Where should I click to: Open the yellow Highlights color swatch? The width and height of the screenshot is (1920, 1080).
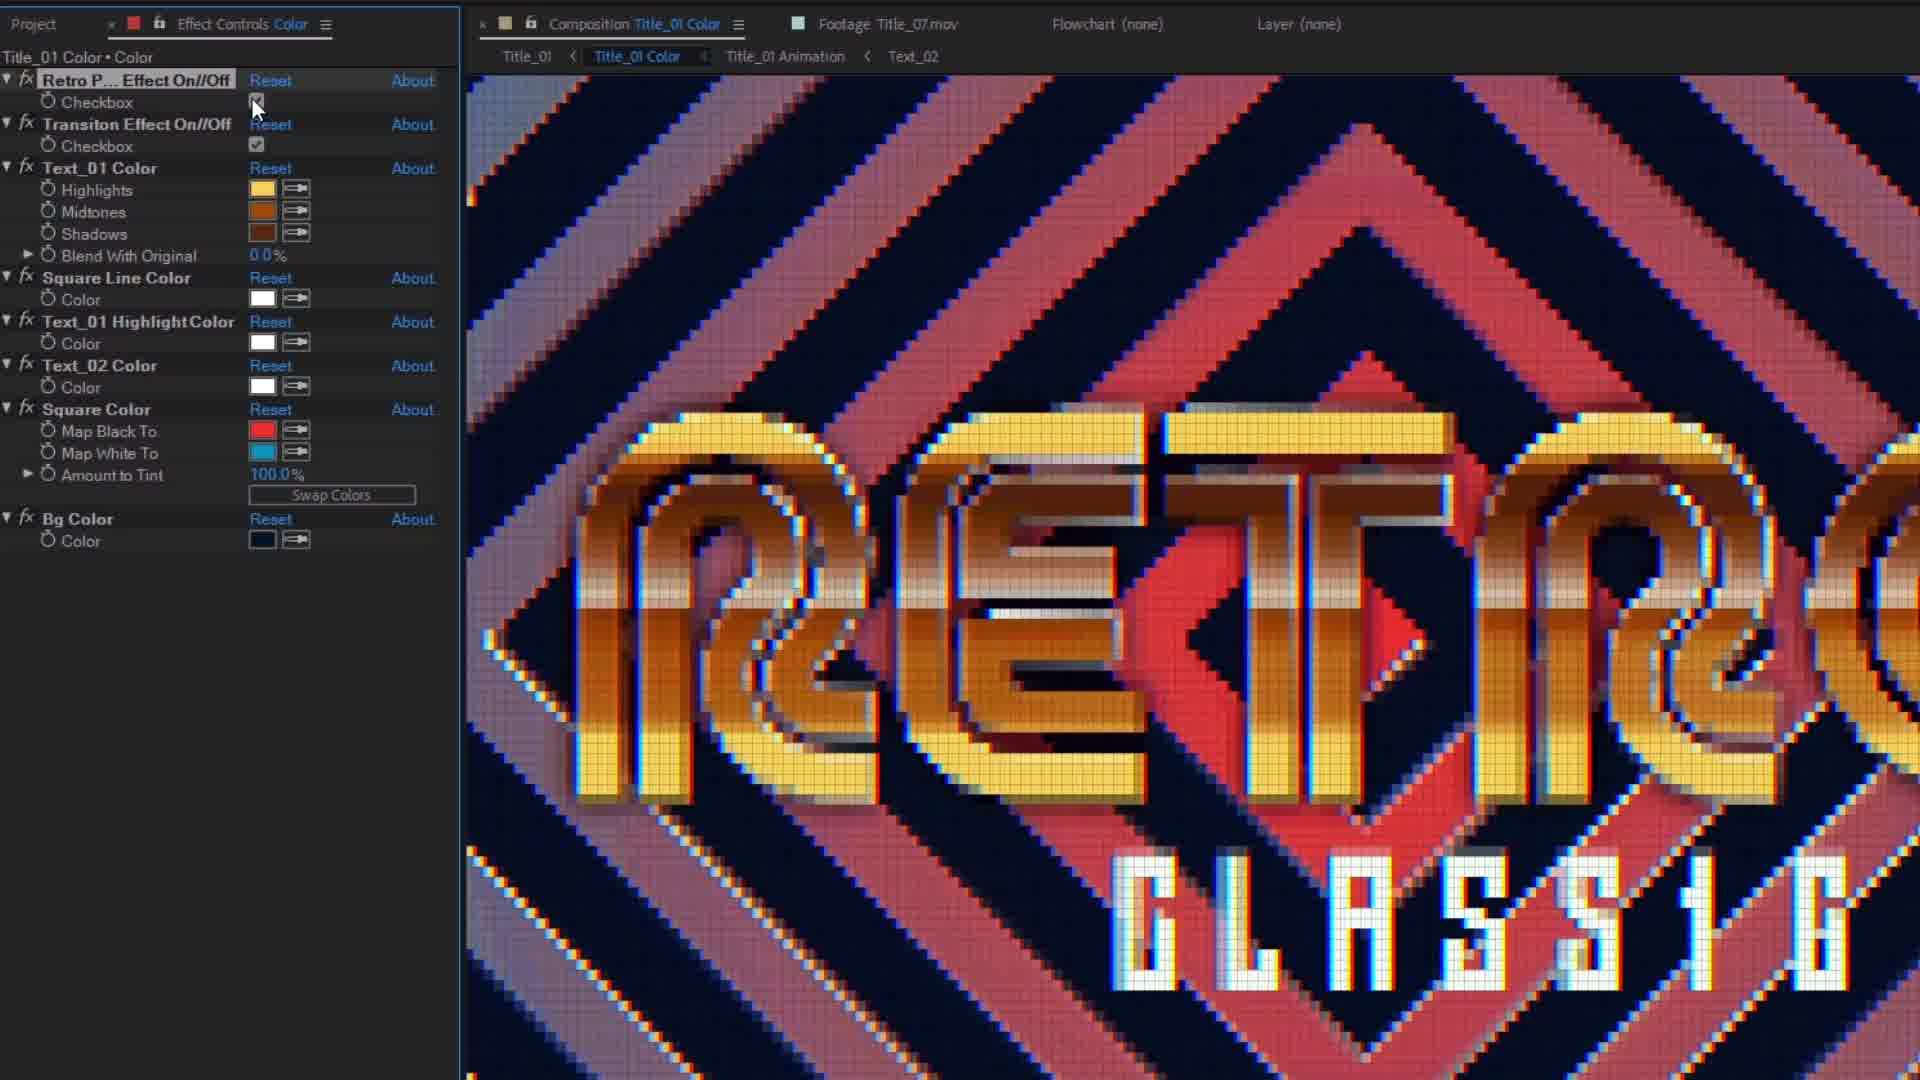[262, 189]
